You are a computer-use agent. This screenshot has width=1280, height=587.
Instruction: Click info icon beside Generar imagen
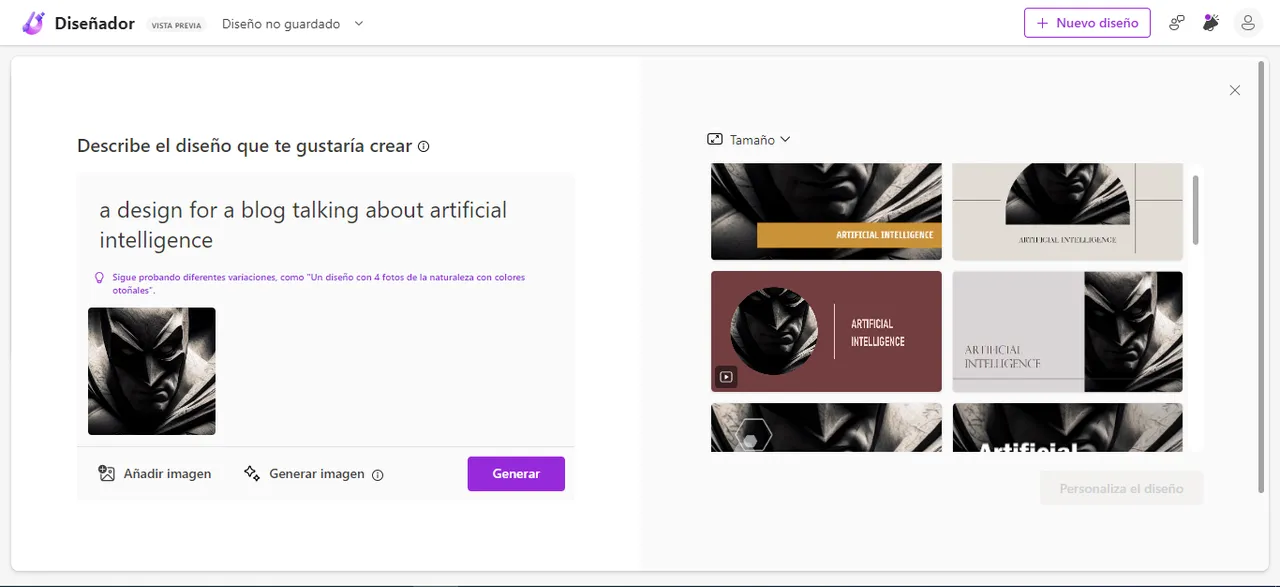[x=377, y=475]
